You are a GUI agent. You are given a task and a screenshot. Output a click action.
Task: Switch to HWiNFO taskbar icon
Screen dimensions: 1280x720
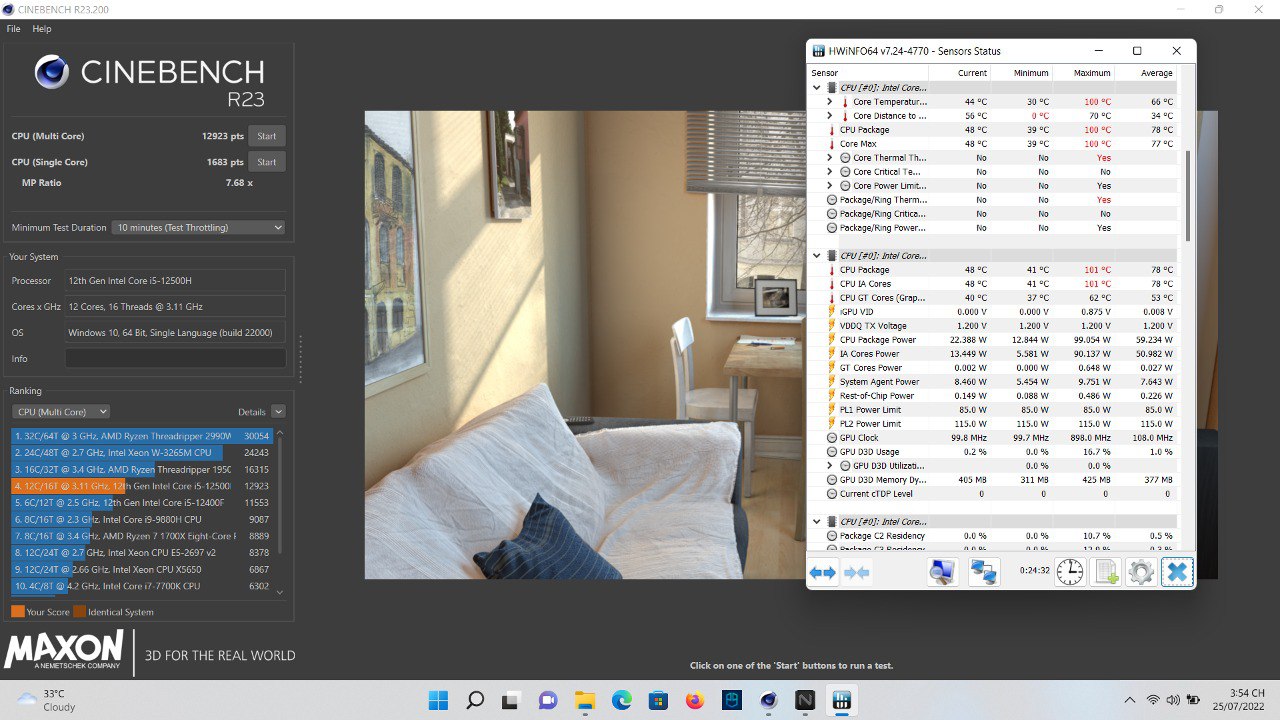coord(841,701)
